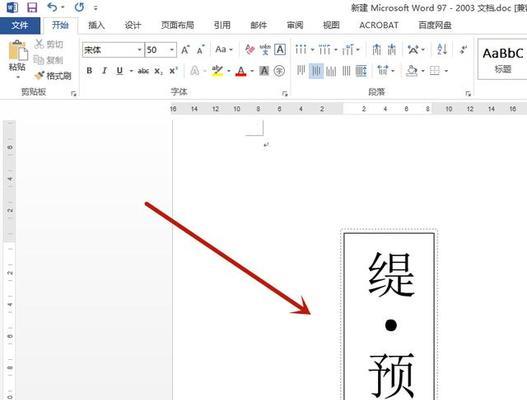Viewport: 527px width, 400px height.
Task: Open the undo history dropdown arrow
Action: tap(63, 7)
